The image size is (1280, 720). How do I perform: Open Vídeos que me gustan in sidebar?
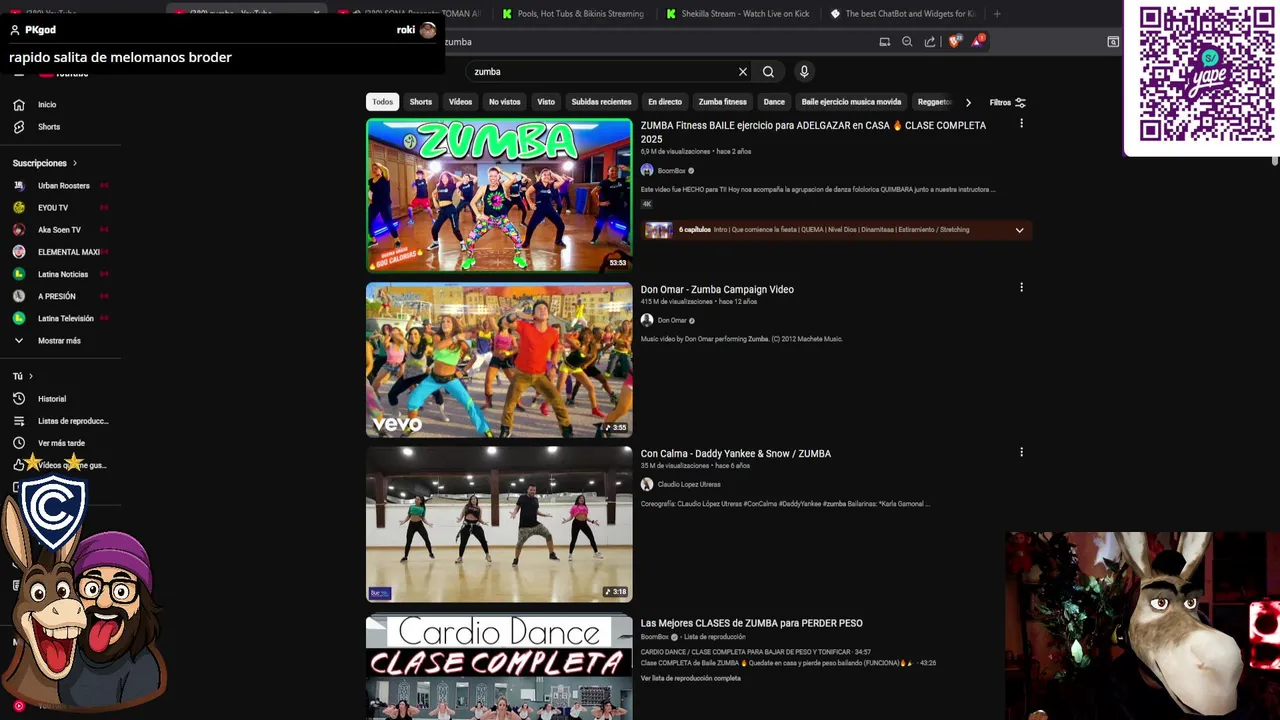[x=60, y=465]
